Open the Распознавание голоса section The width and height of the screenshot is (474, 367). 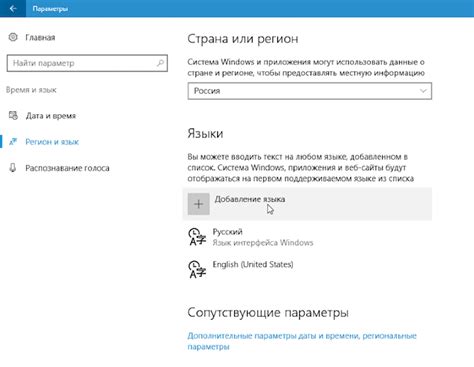[67, 168]
